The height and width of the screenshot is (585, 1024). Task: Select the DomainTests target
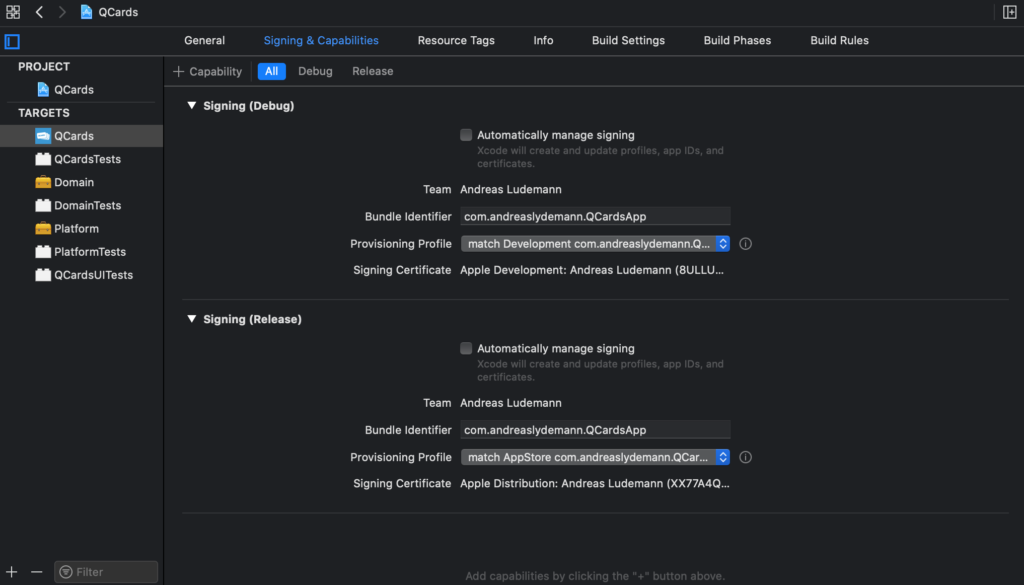coord(82,205)
